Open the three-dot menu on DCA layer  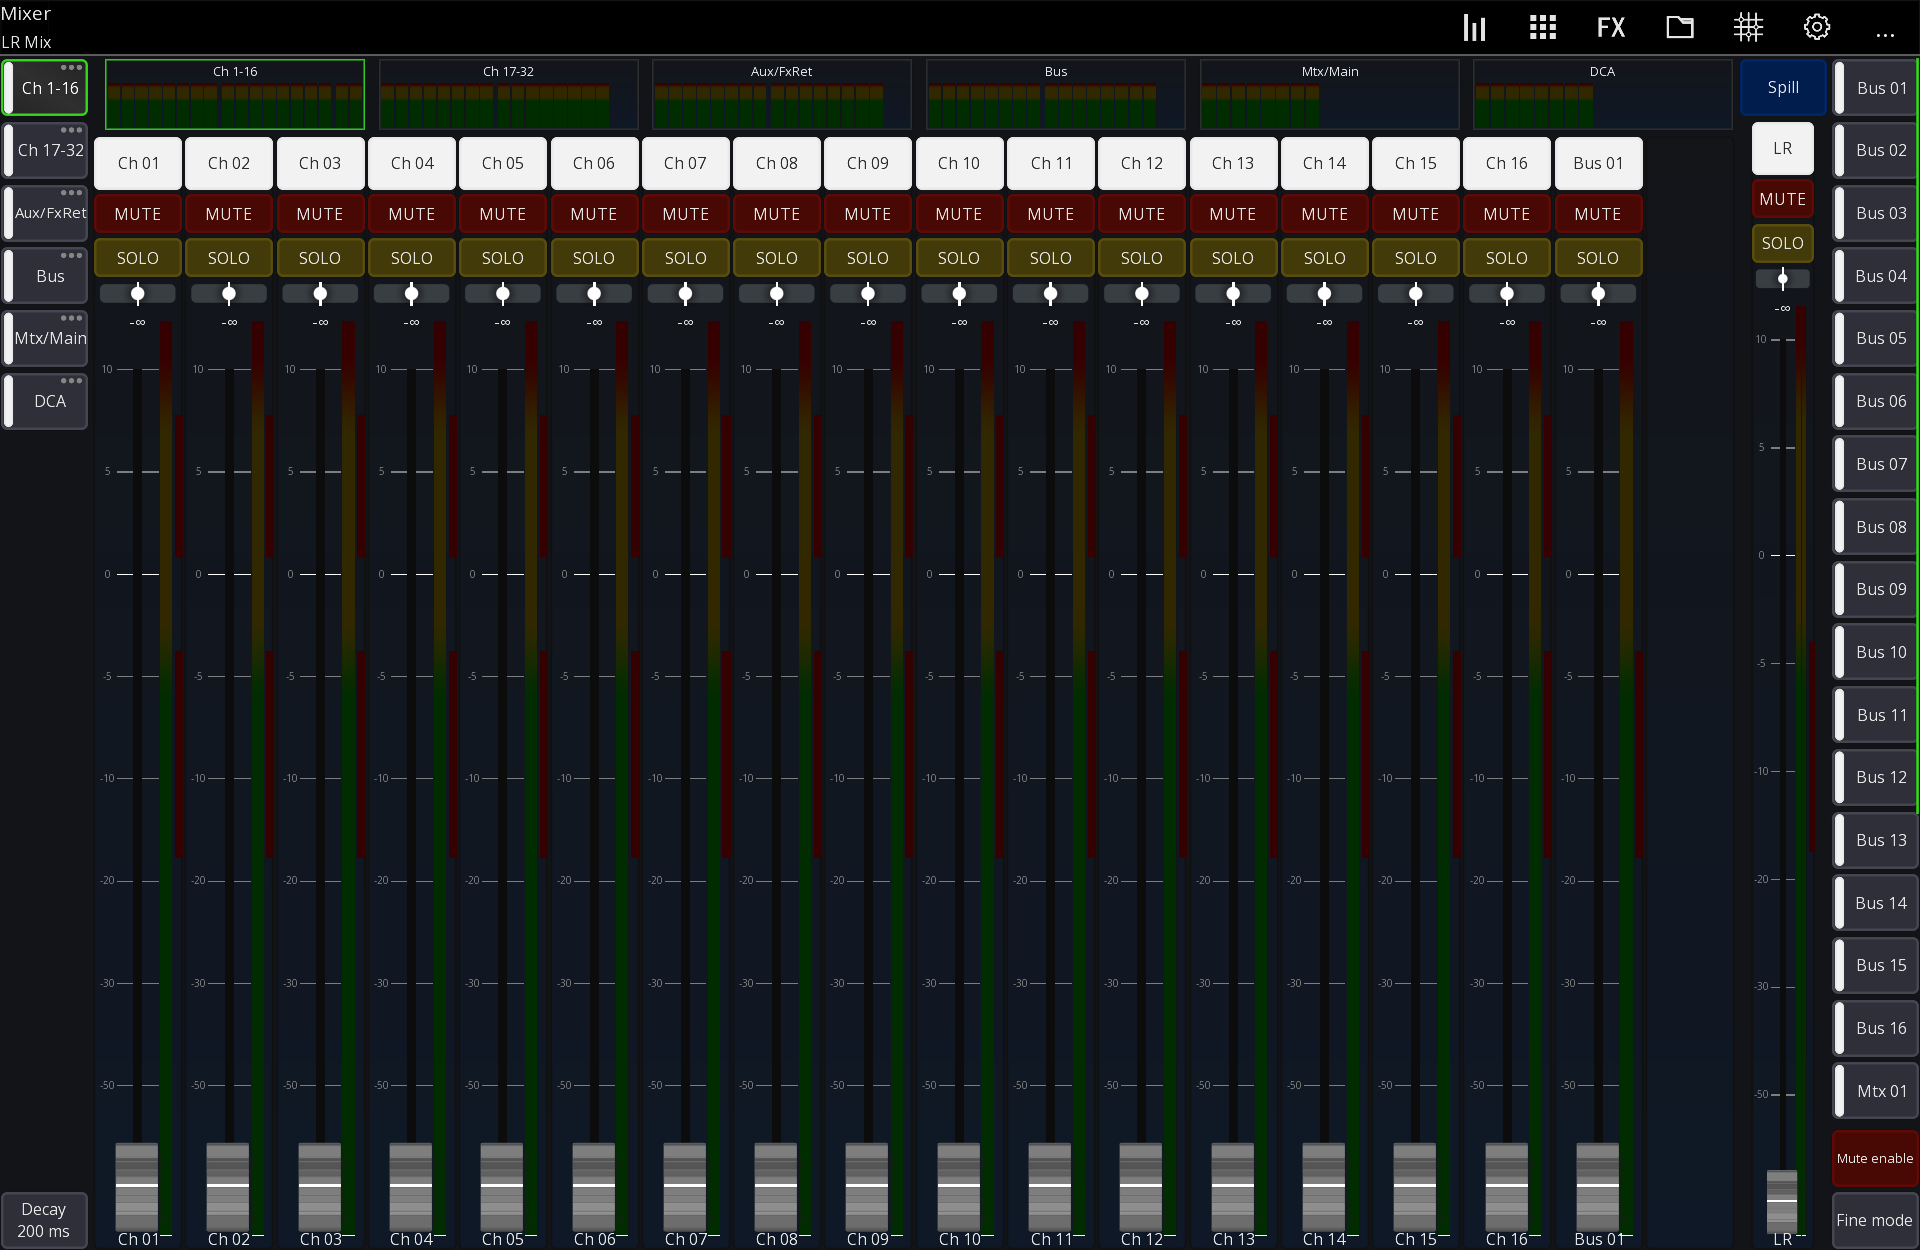71,381
